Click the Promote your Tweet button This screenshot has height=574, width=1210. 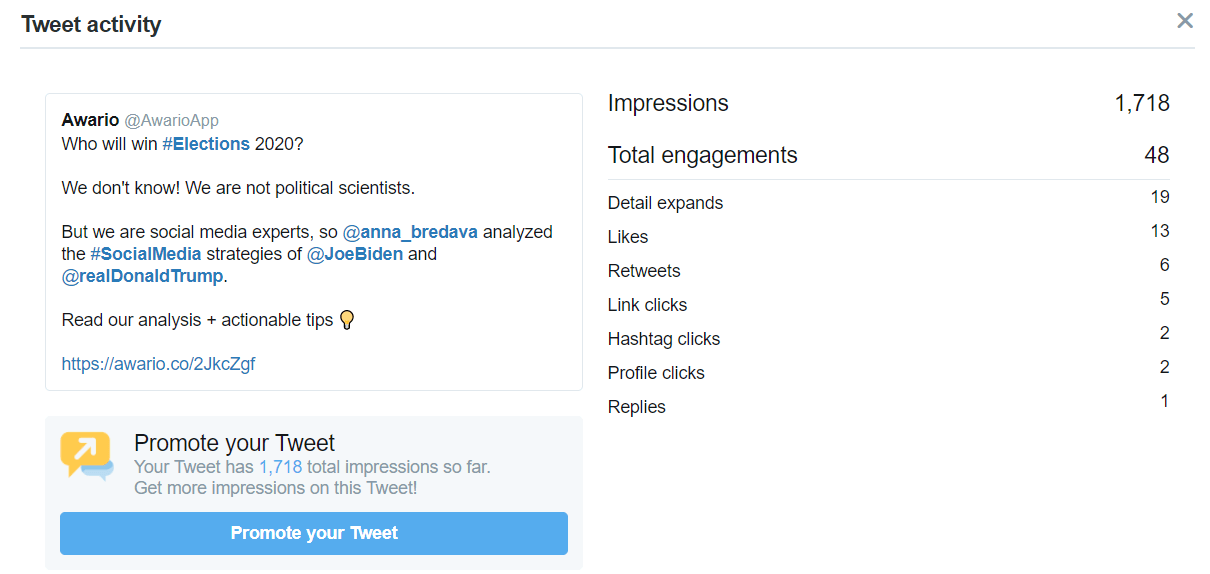point(314,533)
